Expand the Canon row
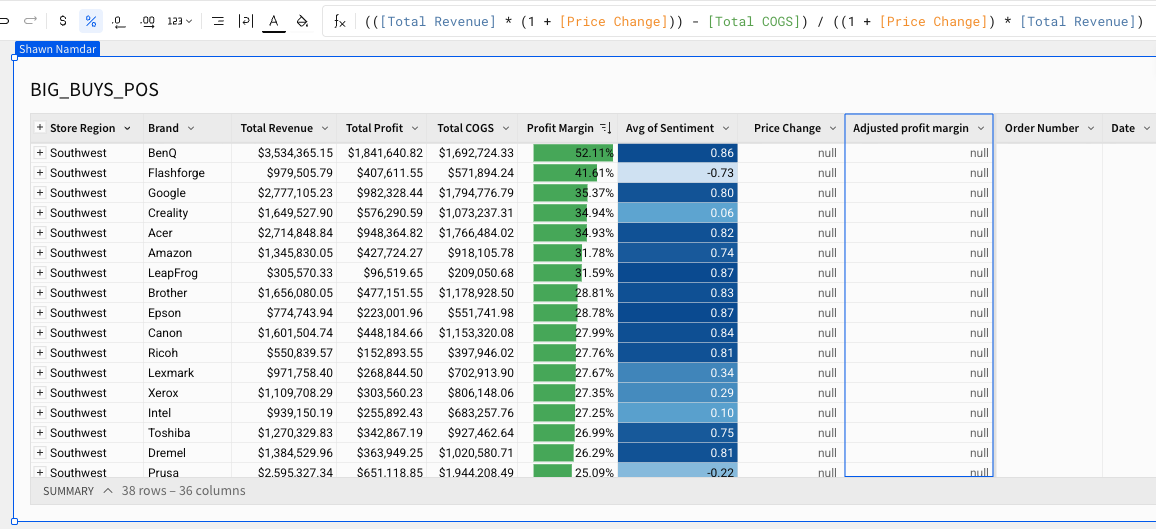This screenshot has width=1156, height=529. pos(40,333)
